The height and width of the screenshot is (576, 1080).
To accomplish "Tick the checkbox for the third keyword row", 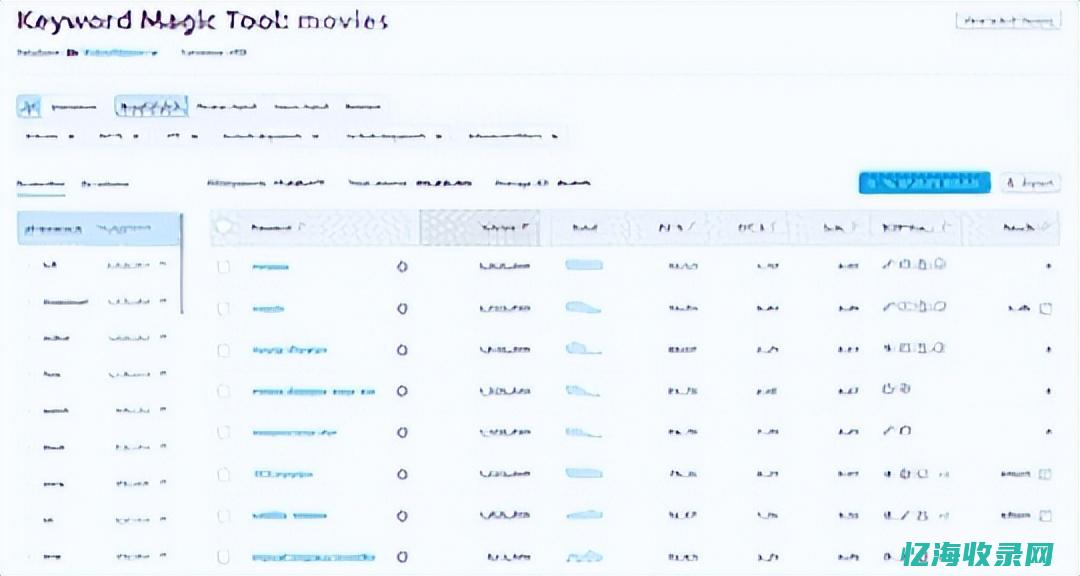I will click(x=224, y=350).
